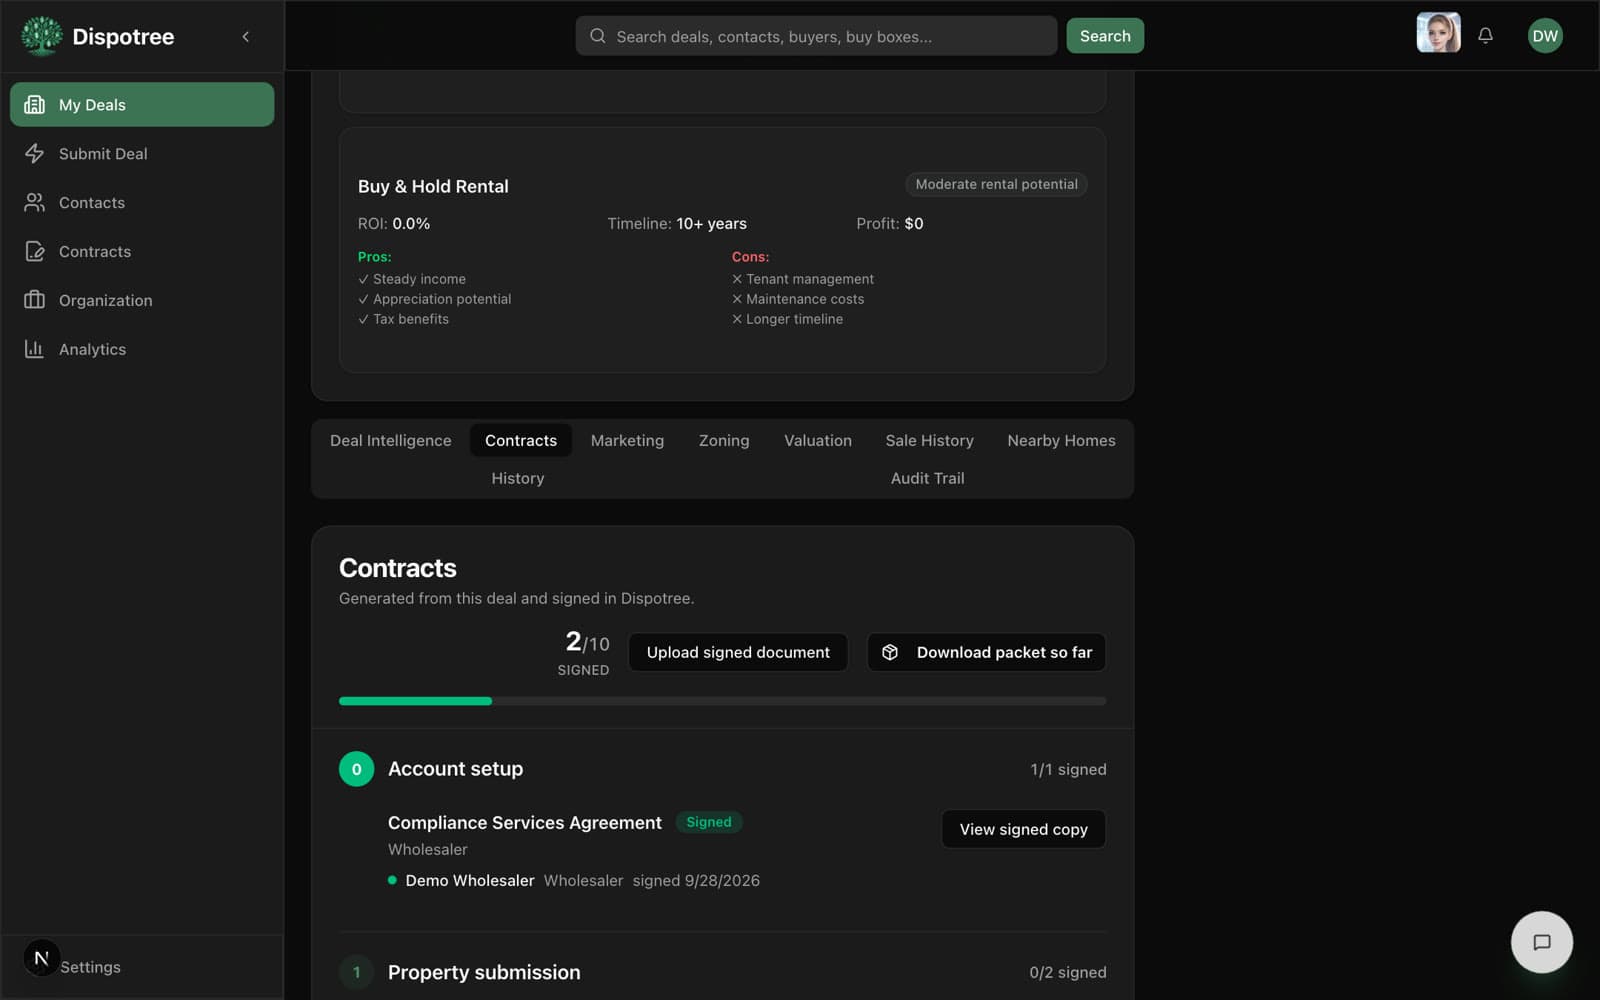Viewport: 1600px width, 1000px height.
Task: Switch to Sale History tab
Action: point(929,440)
